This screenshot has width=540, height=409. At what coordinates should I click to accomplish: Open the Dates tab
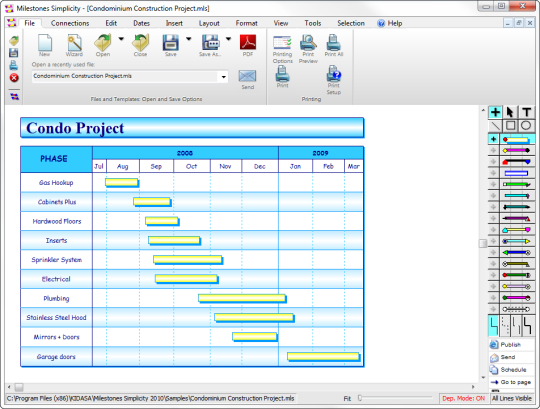[x=142, y=23]
